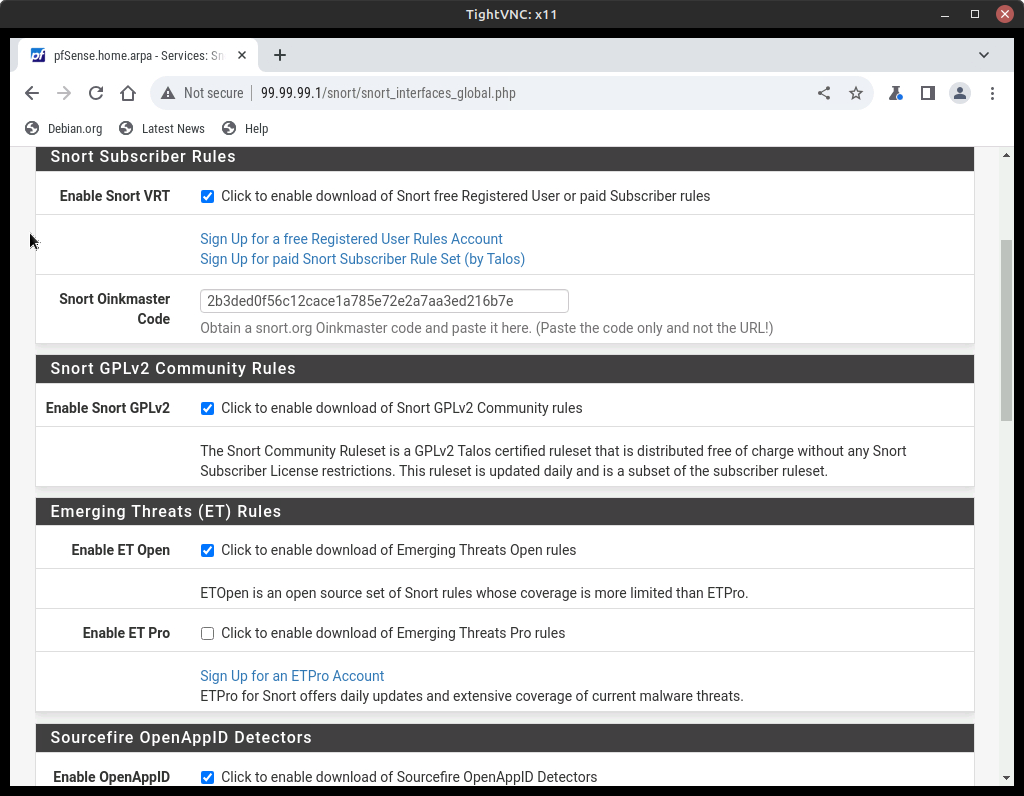Open Sign Up for an ETPro Account
The width and height of the screenshot is (1024, 796).
(x=292, y=676)
